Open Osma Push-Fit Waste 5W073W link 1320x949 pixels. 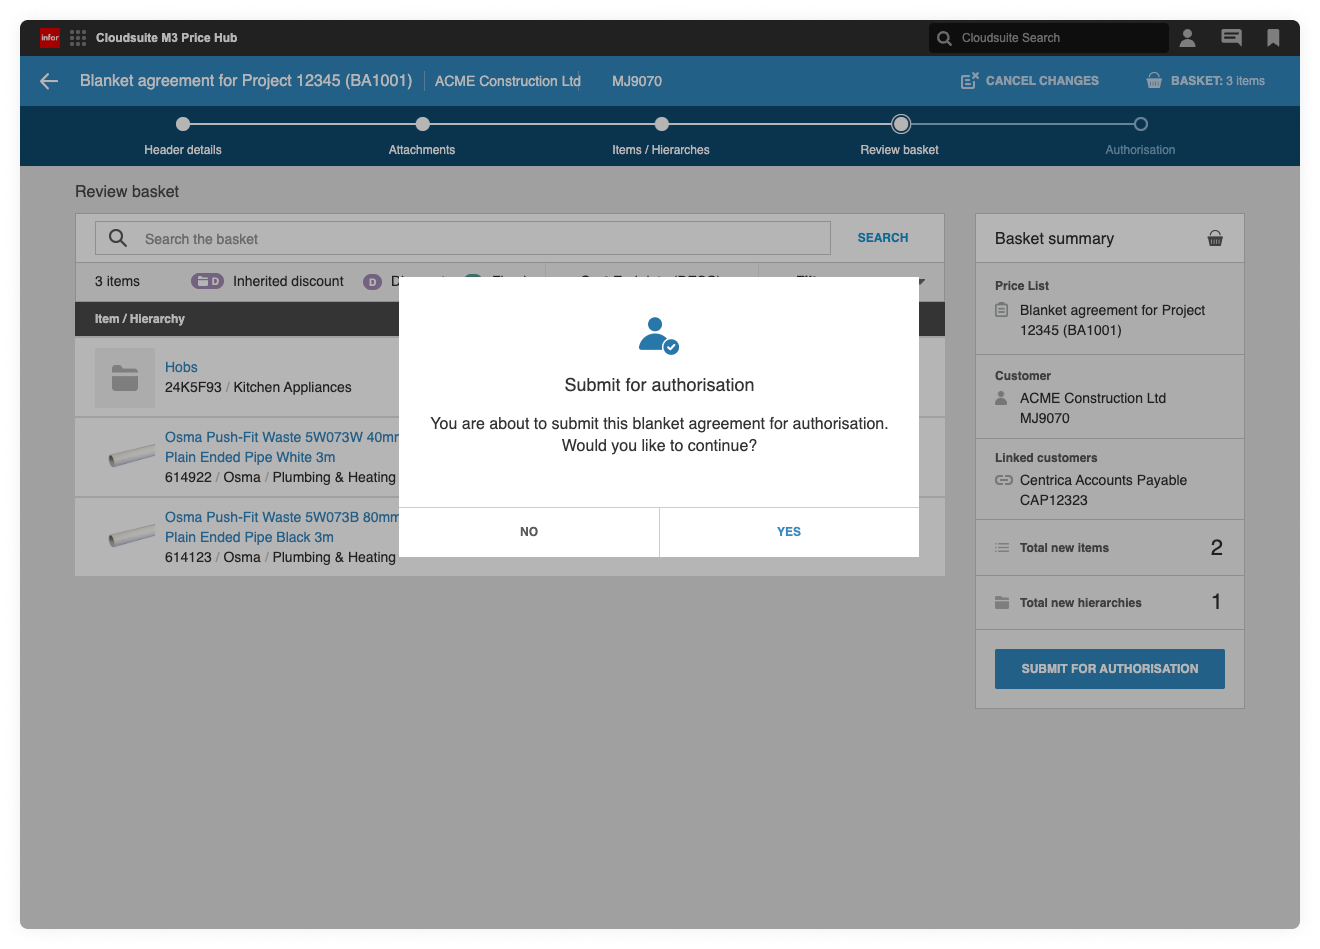click(282, 447)
